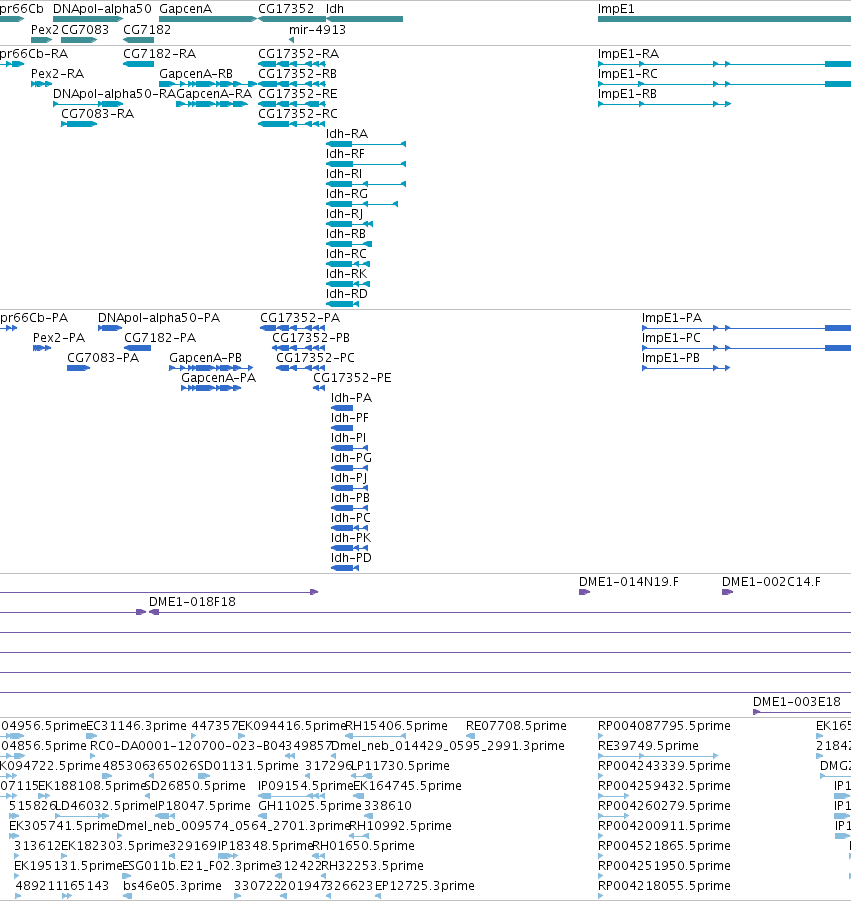Select transcript Idh-RD
Viewport: 851px width, 901px height.
(346, 294)
